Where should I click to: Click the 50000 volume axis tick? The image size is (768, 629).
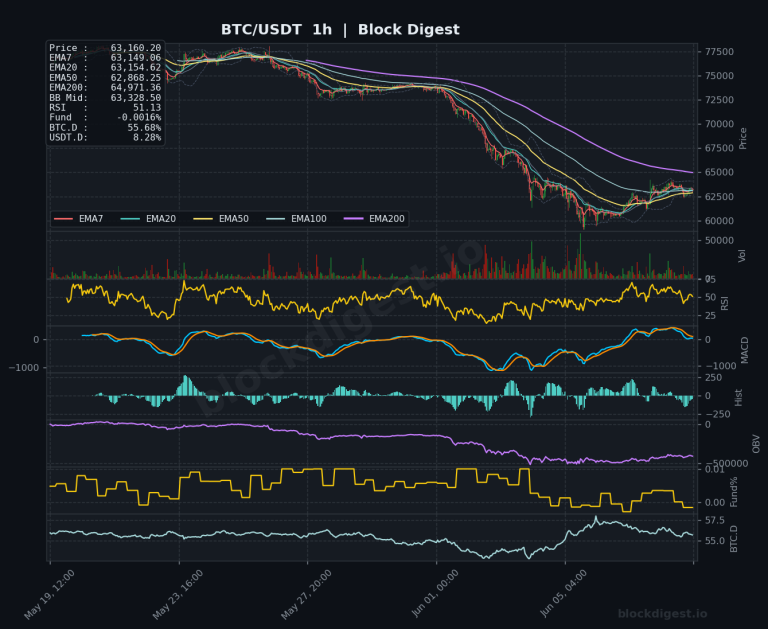point(720,241)
